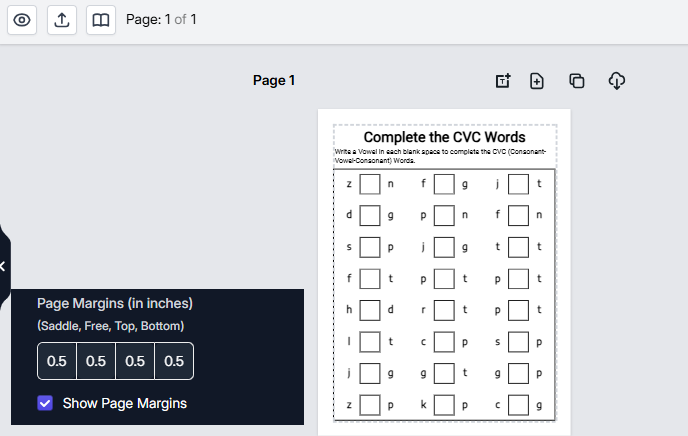Click the Free margin input field

96,361
